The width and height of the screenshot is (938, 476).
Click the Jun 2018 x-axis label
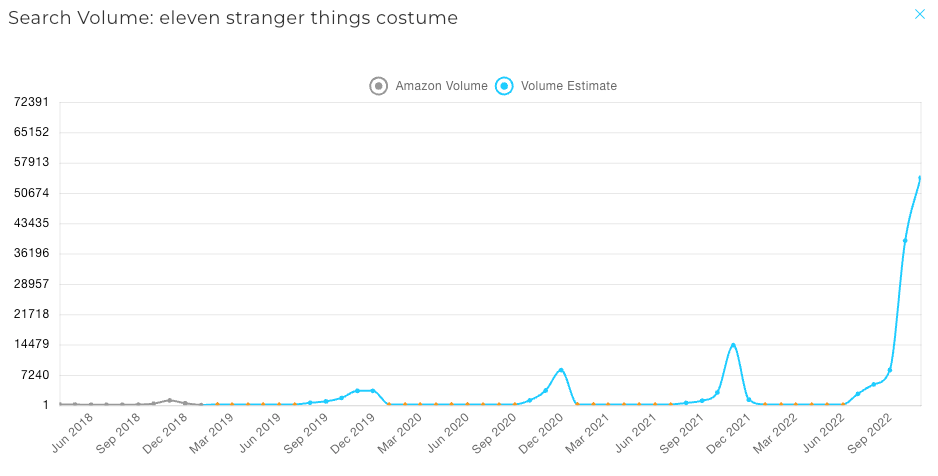(72, 432)
